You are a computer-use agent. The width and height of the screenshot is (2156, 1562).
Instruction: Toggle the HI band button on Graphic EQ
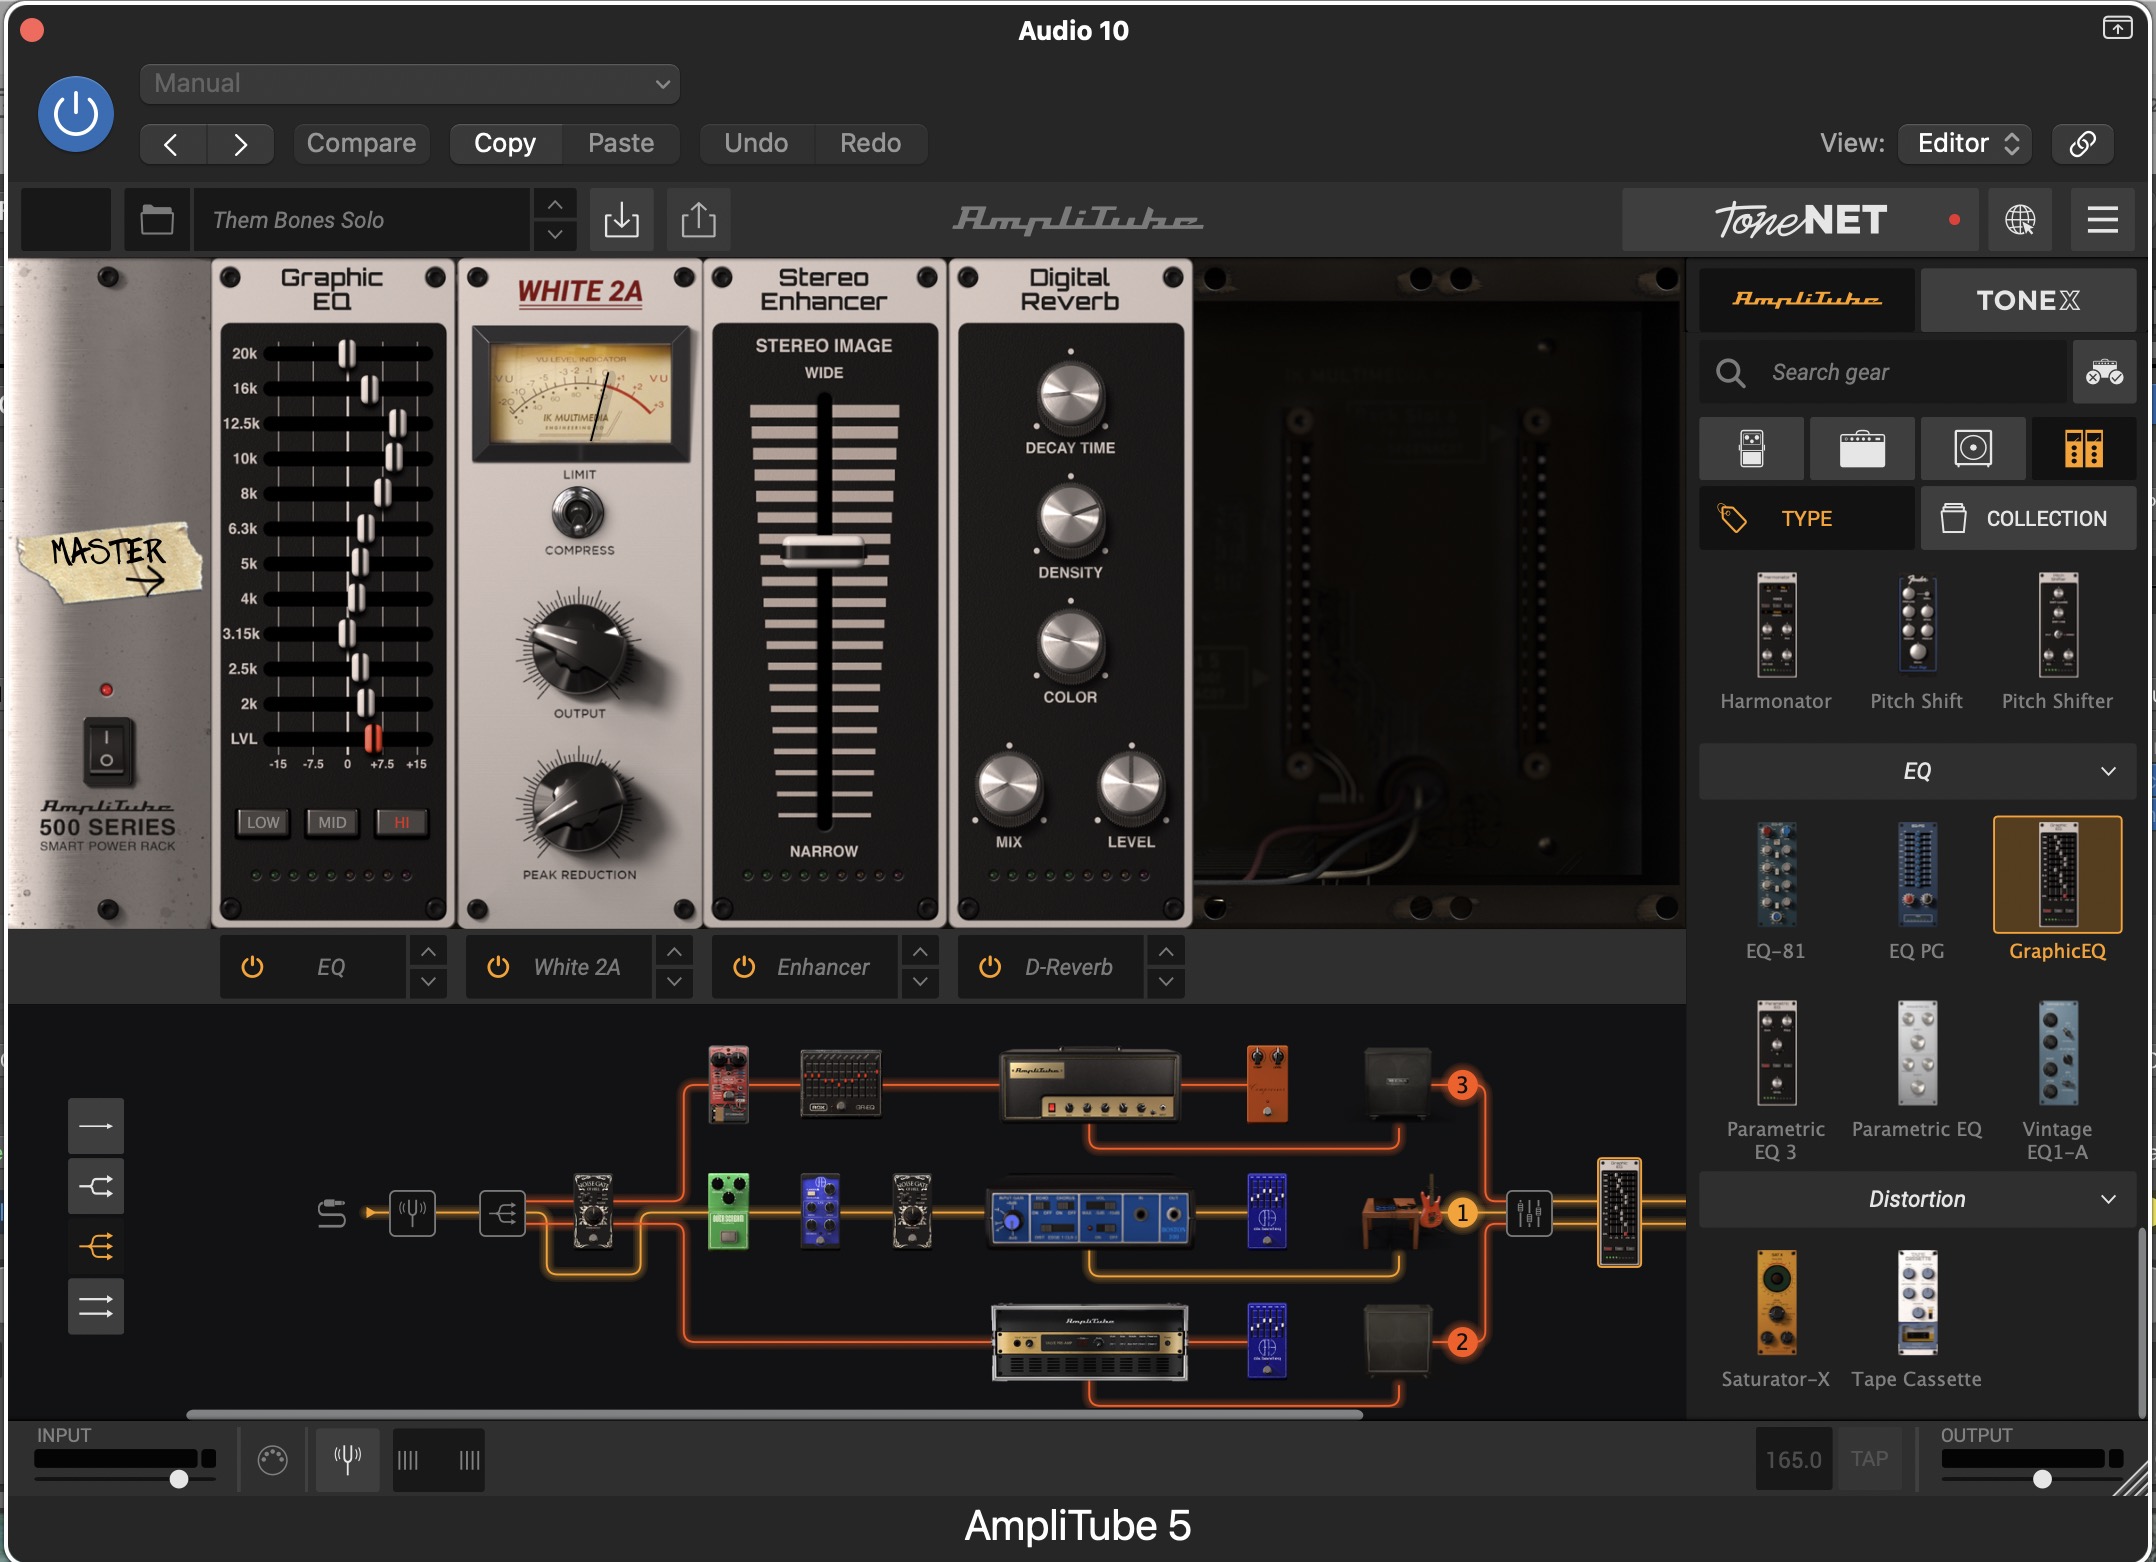tap(401, 822)
